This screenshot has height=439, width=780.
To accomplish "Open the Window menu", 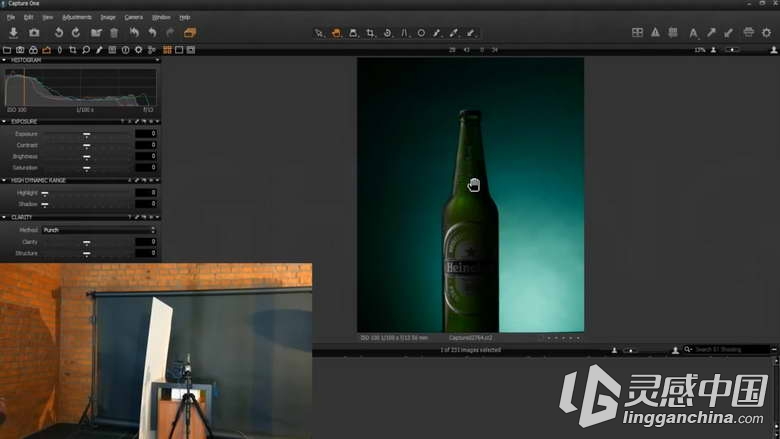I will pos(161,17).
